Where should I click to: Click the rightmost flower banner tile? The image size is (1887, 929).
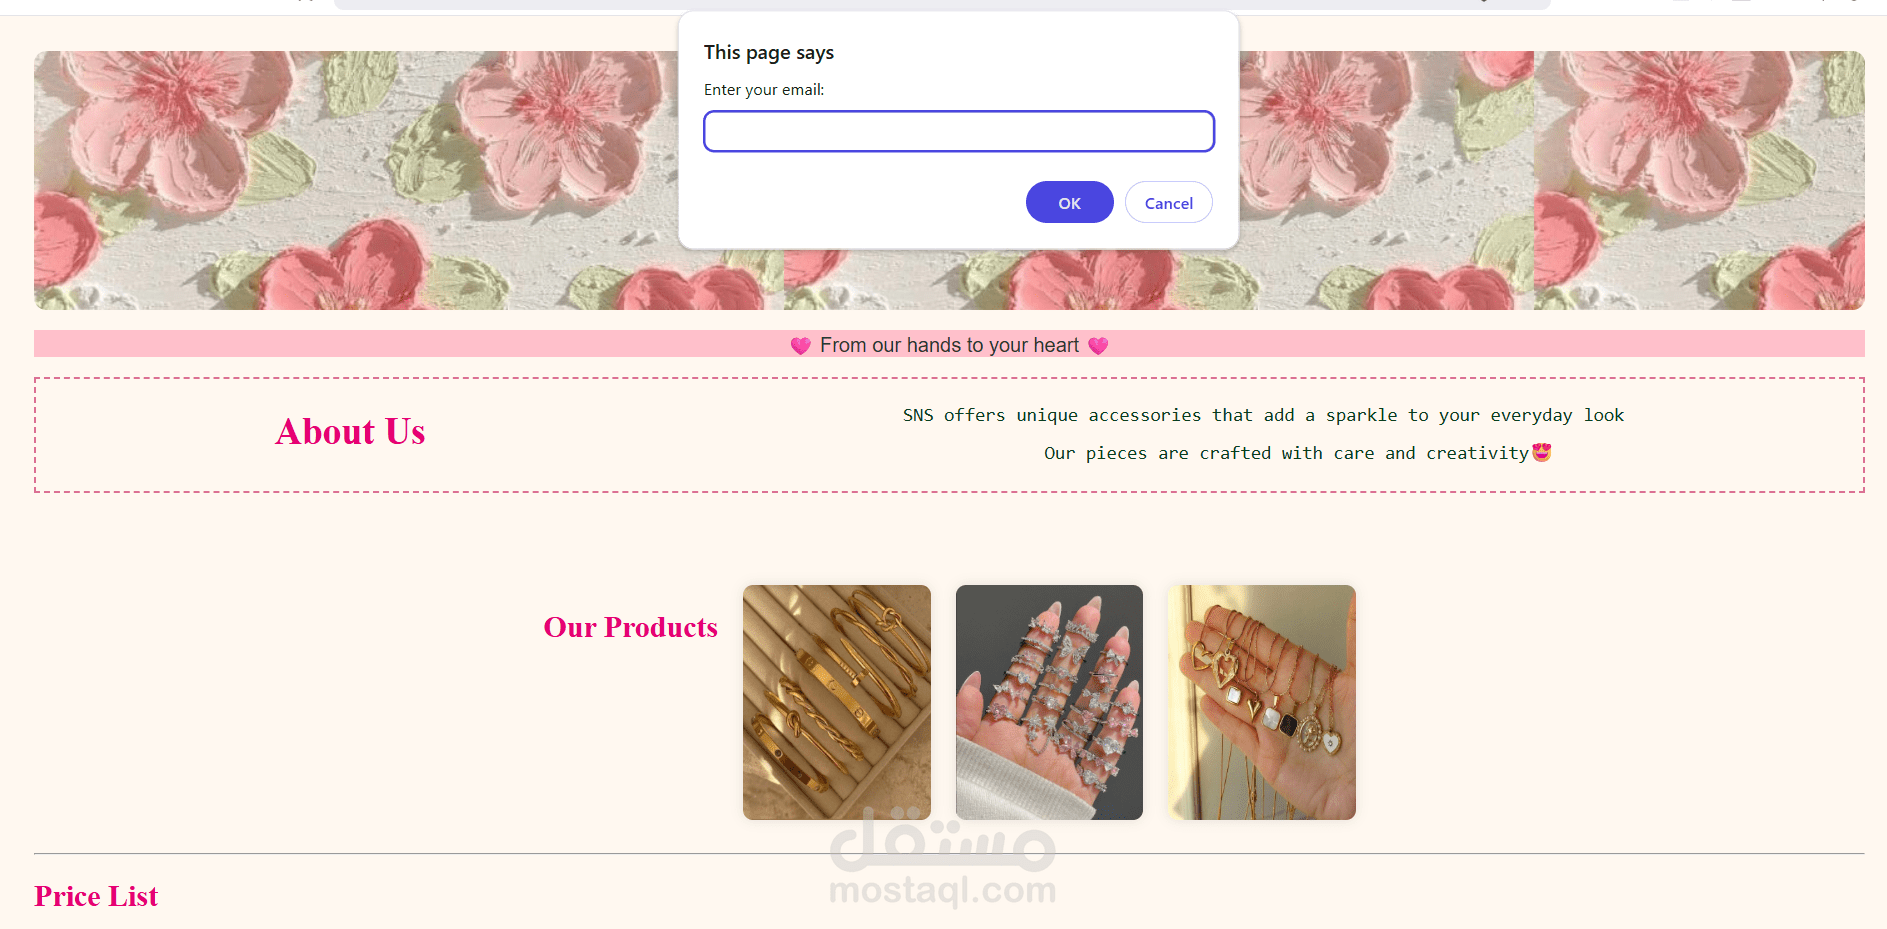coord(1699,180)
